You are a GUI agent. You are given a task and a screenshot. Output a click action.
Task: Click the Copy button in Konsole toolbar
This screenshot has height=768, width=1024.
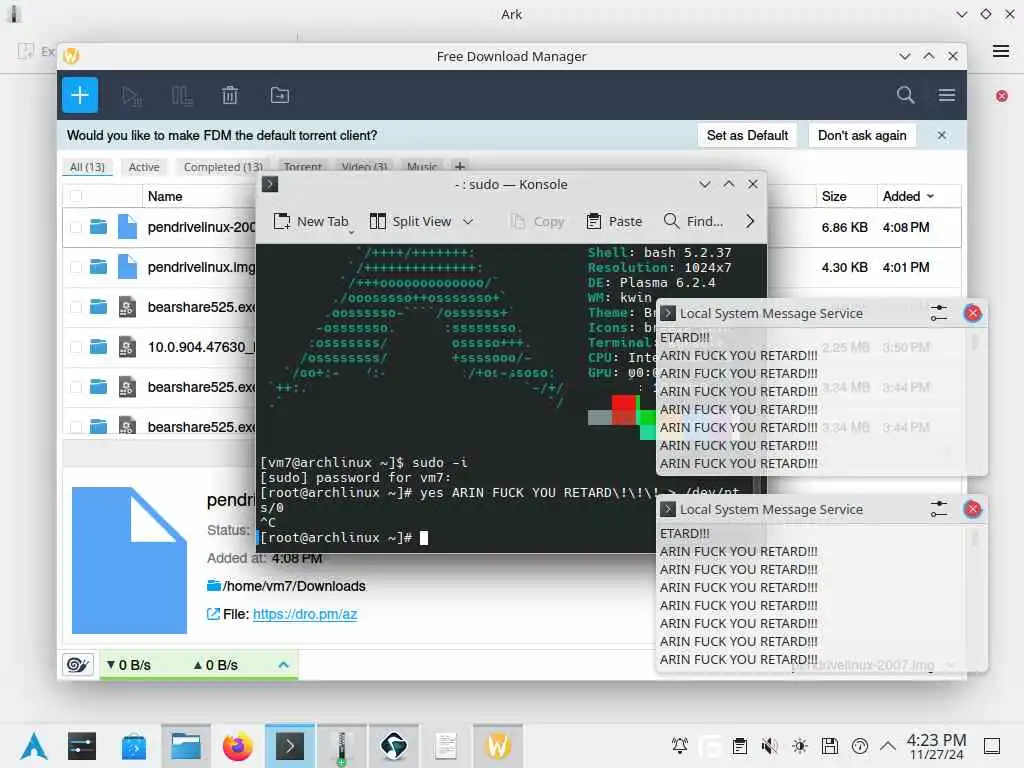537,221
